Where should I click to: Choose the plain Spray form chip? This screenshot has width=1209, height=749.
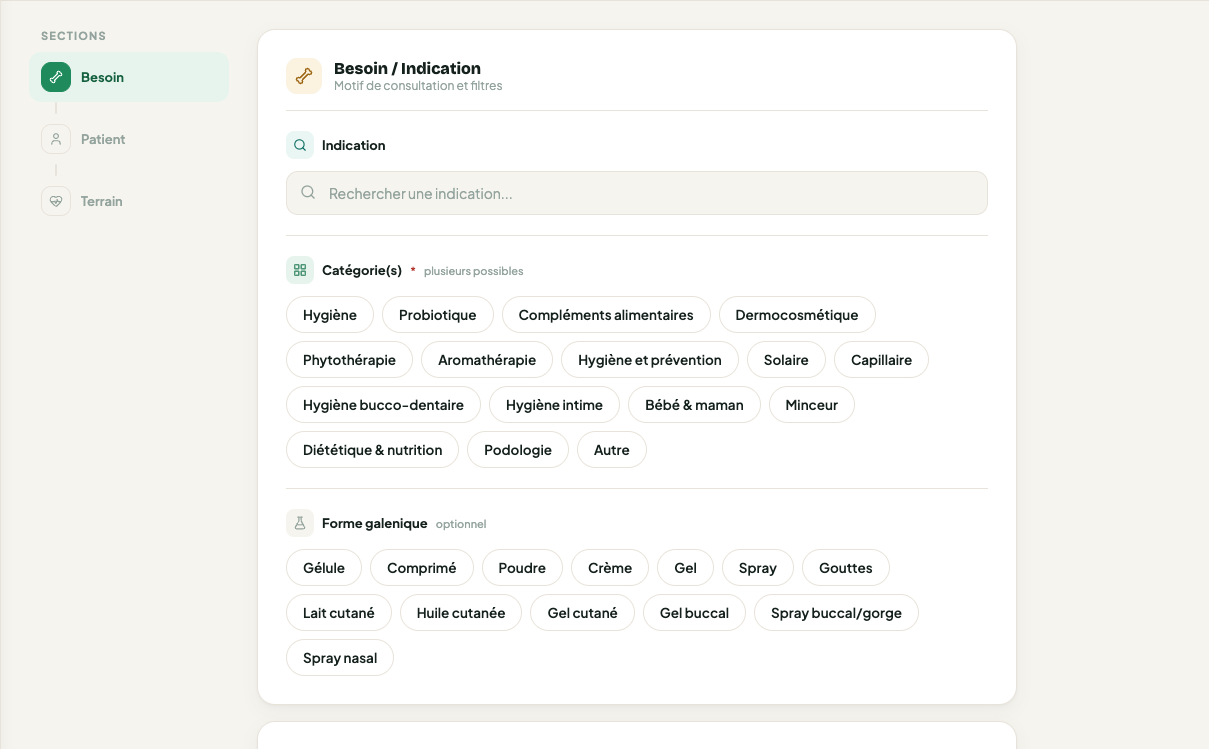pos(758,568)
